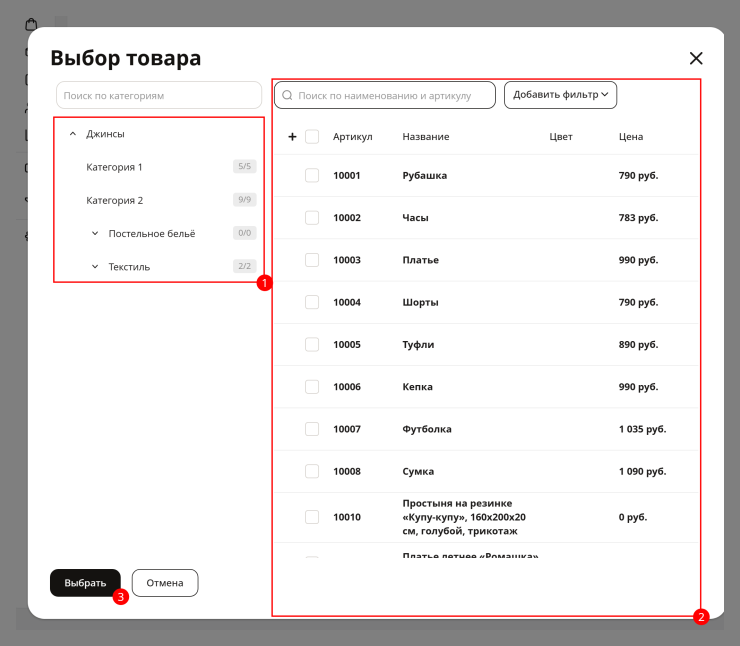
Task: Close the Выбор товара dialog
Action: coord(696,59)
